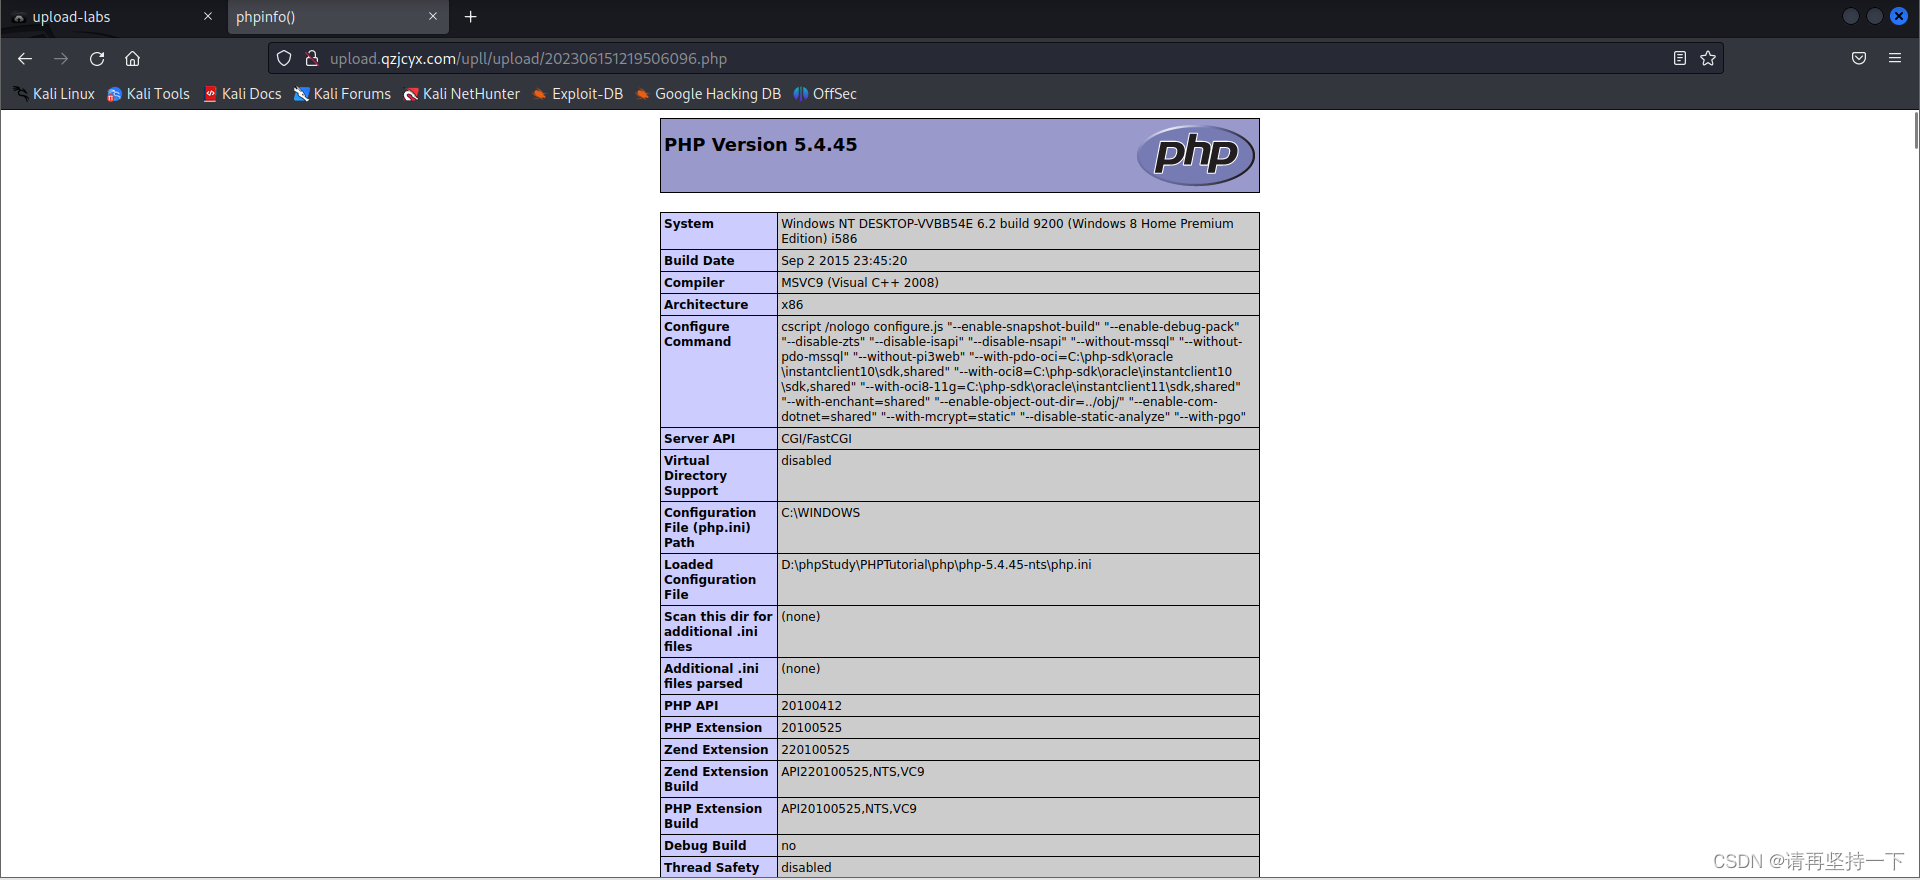This screenshot has width=1920, height=880.
Task: Click the URL address bar
Action: [995, 59]
